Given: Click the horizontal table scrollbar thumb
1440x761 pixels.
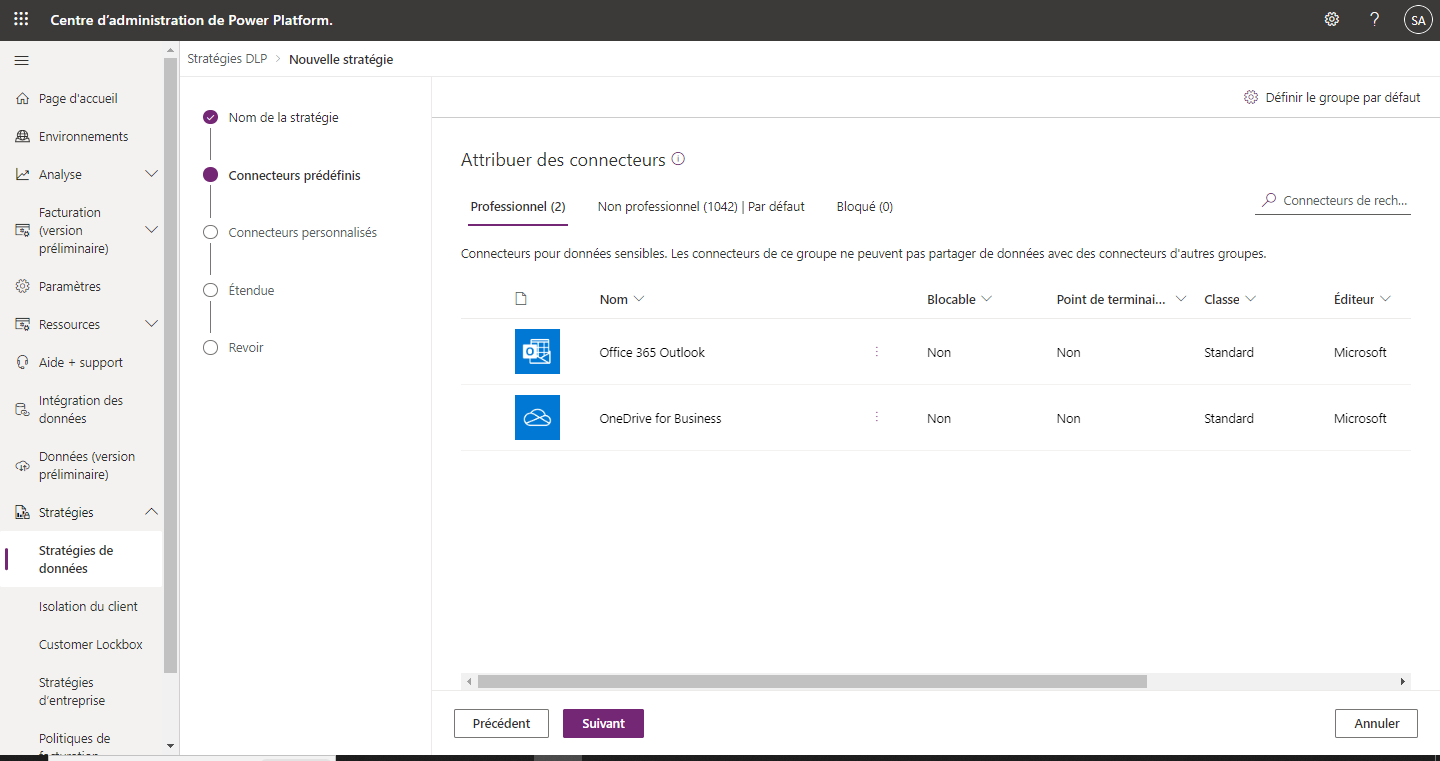Looking at the screenshot, I should pos(812,681).
